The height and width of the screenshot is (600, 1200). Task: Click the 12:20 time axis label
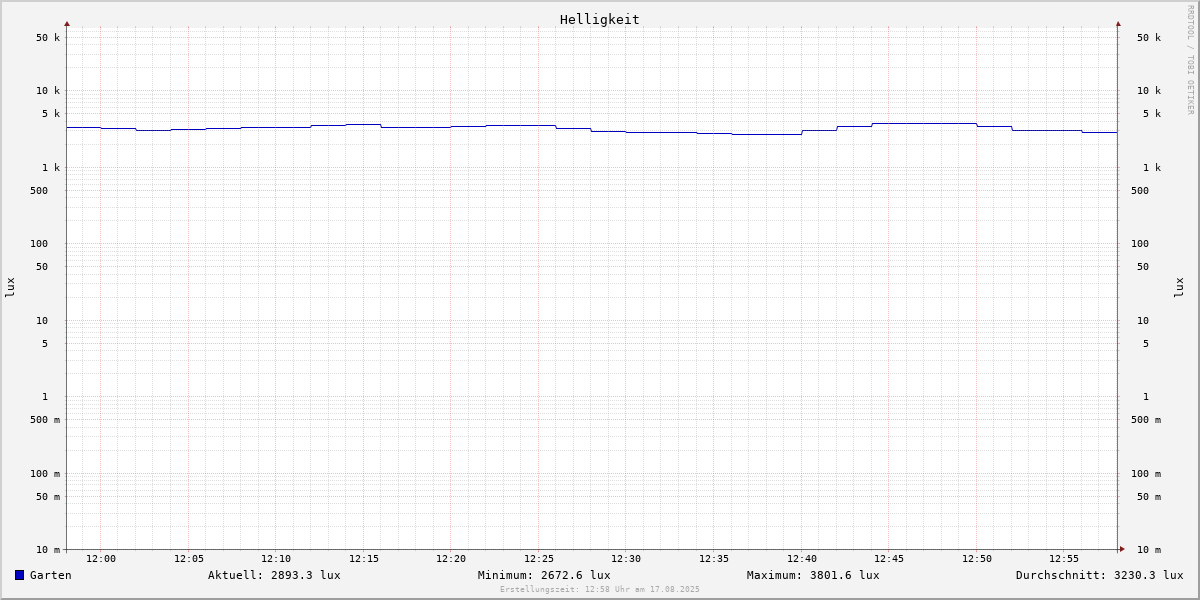(x=451, y=559)
